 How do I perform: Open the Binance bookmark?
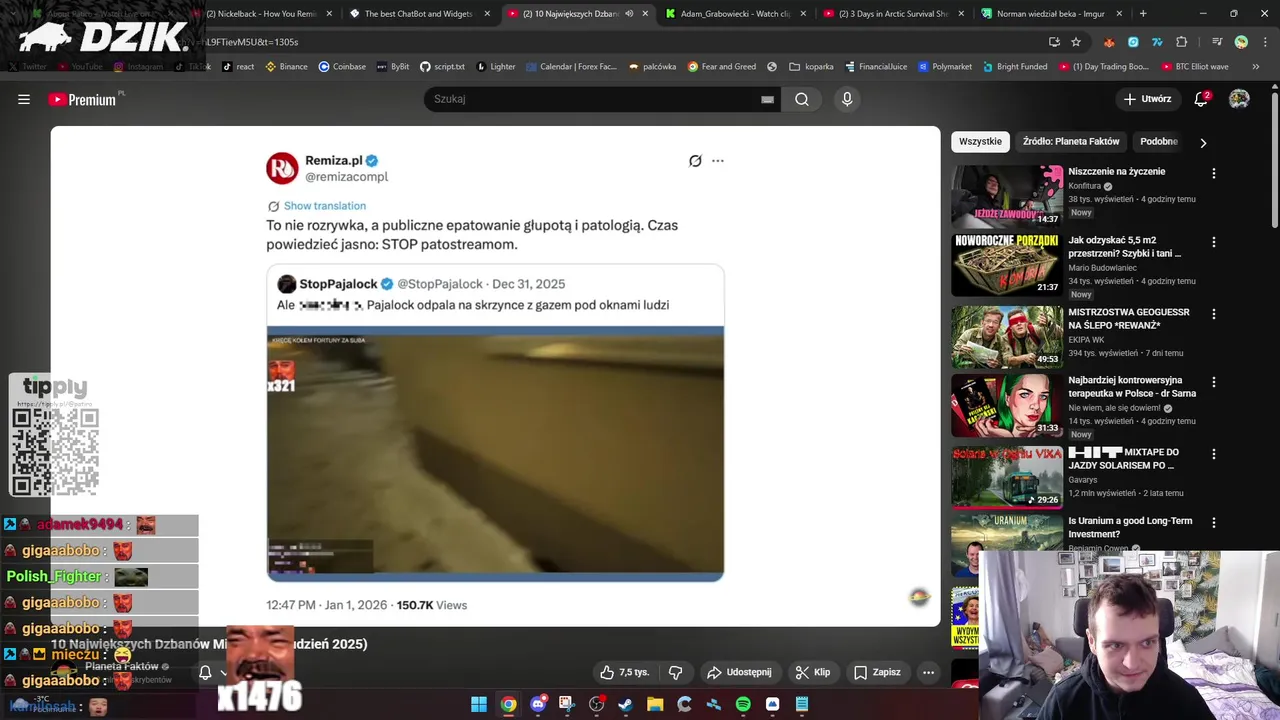point(286,66)
